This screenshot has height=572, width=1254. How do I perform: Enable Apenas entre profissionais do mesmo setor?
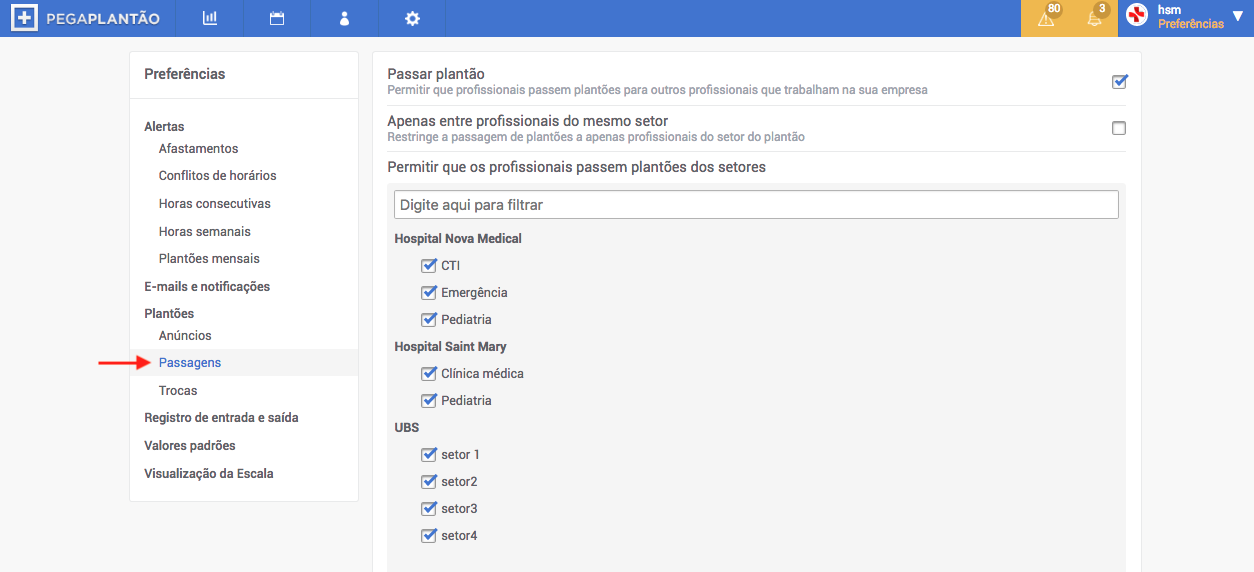pyautogui.click(x=1119, y=128)
